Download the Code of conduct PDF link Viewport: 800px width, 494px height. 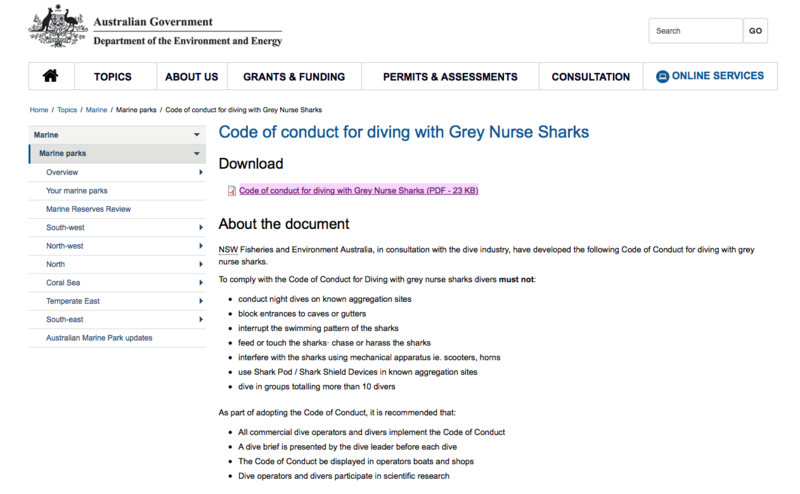(x=358, y=190)
